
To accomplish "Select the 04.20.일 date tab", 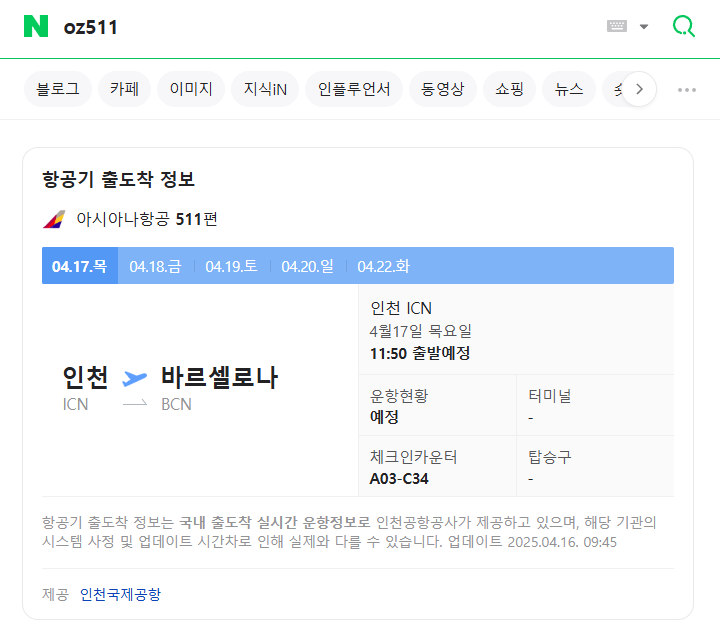I will [307, 266].
